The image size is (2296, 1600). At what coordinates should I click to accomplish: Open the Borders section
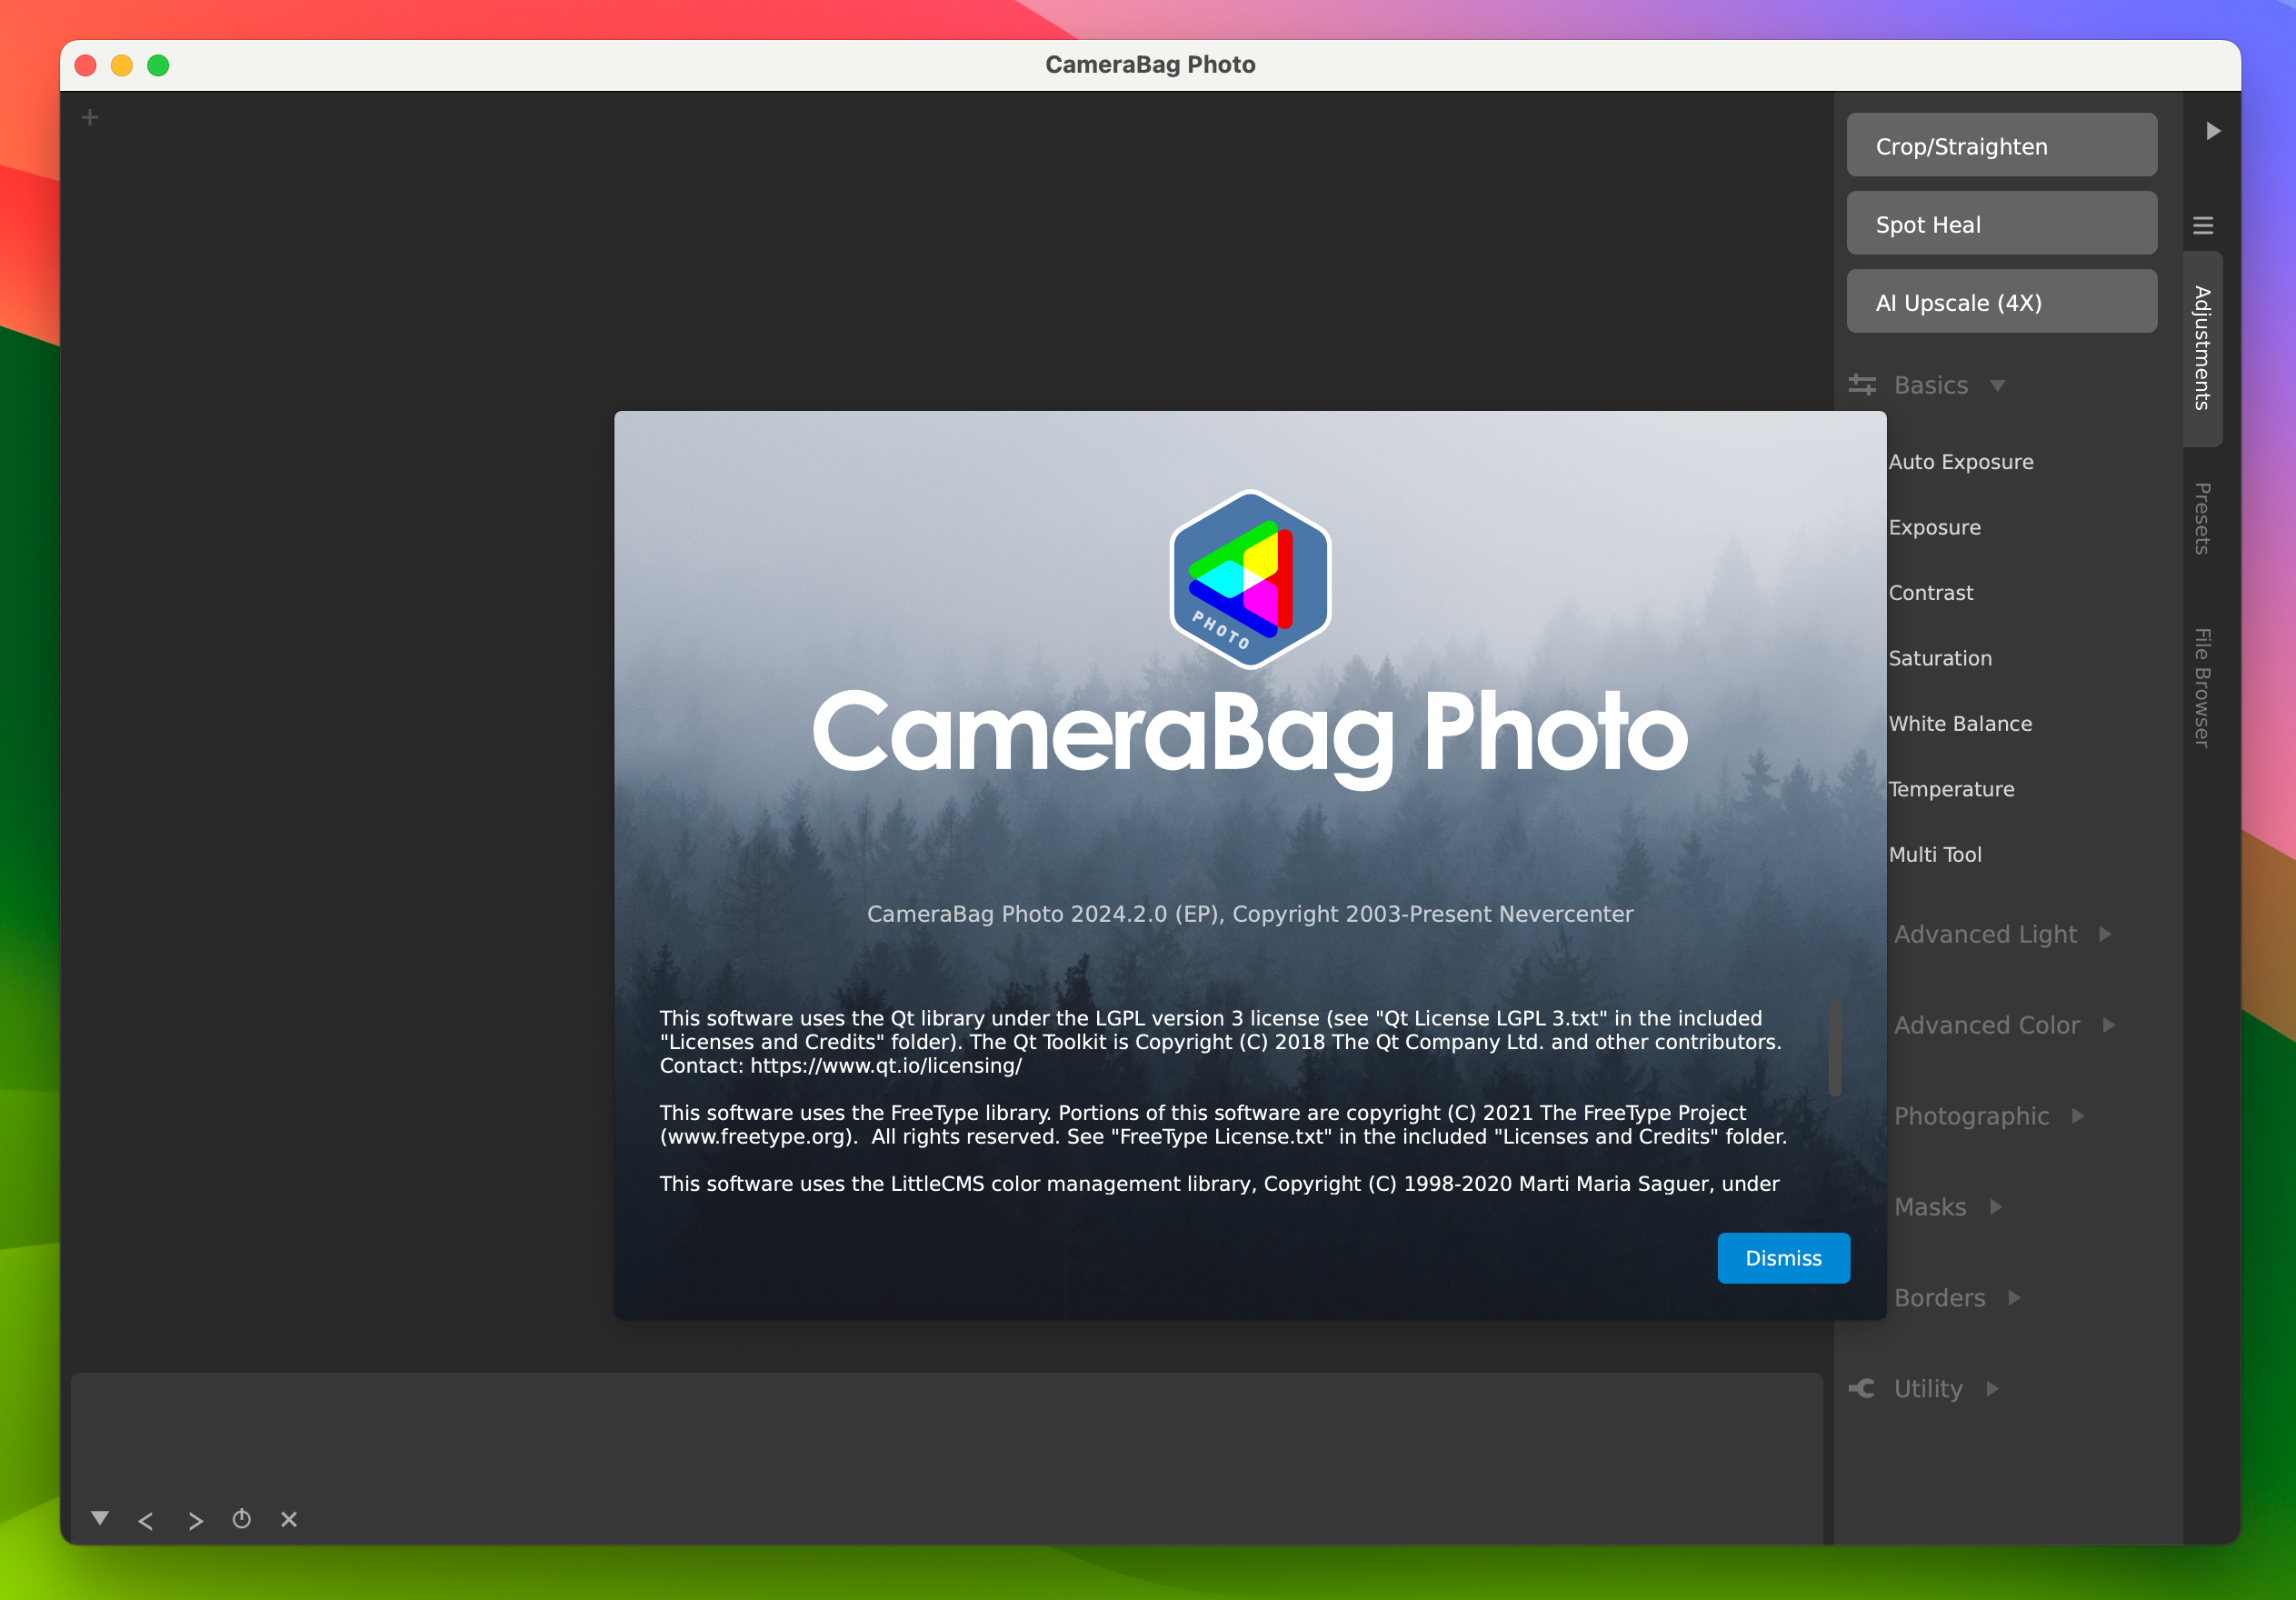[x=1942, y=1298]
